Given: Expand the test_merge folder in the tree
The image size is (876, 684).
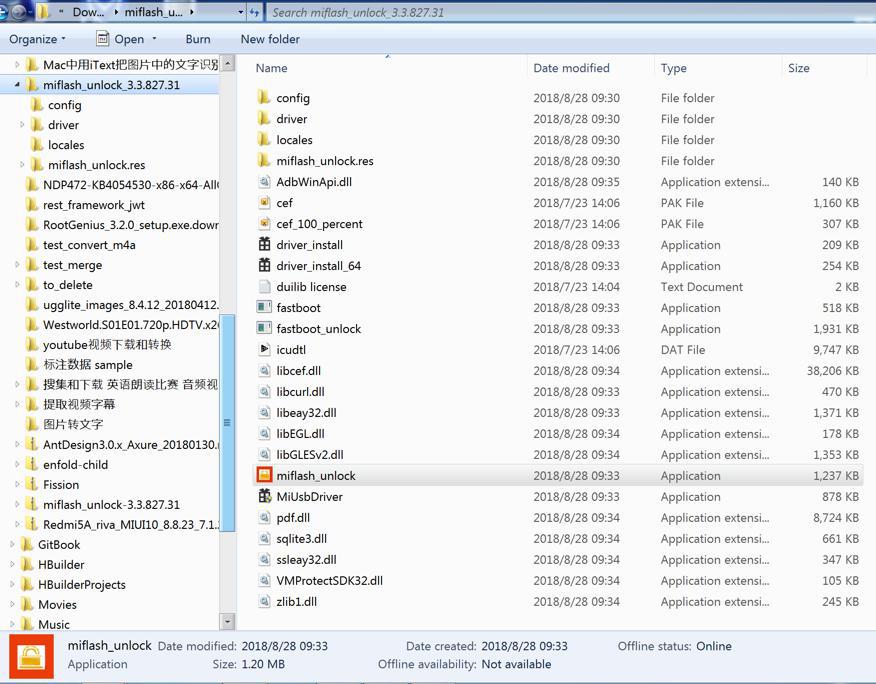Looking at the screenshot, I should click(17, 265).
